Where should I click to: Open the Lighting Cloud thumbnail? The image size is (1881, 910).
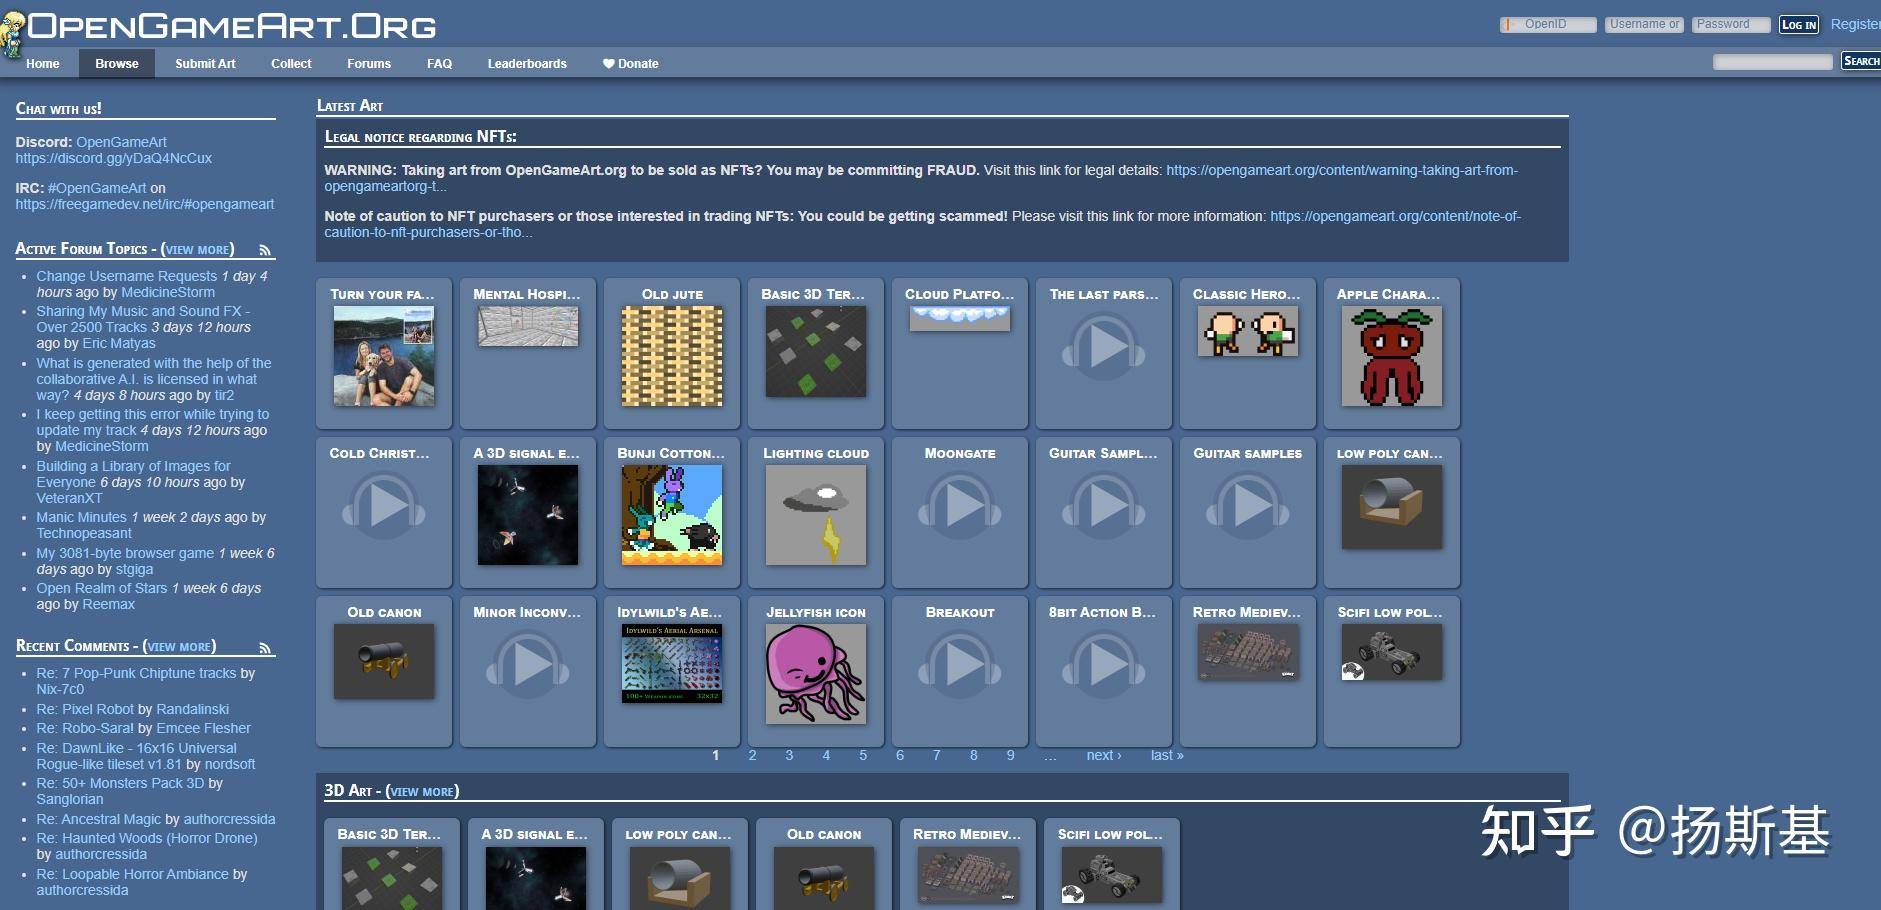pyautogui.click(x=816, y=515)
